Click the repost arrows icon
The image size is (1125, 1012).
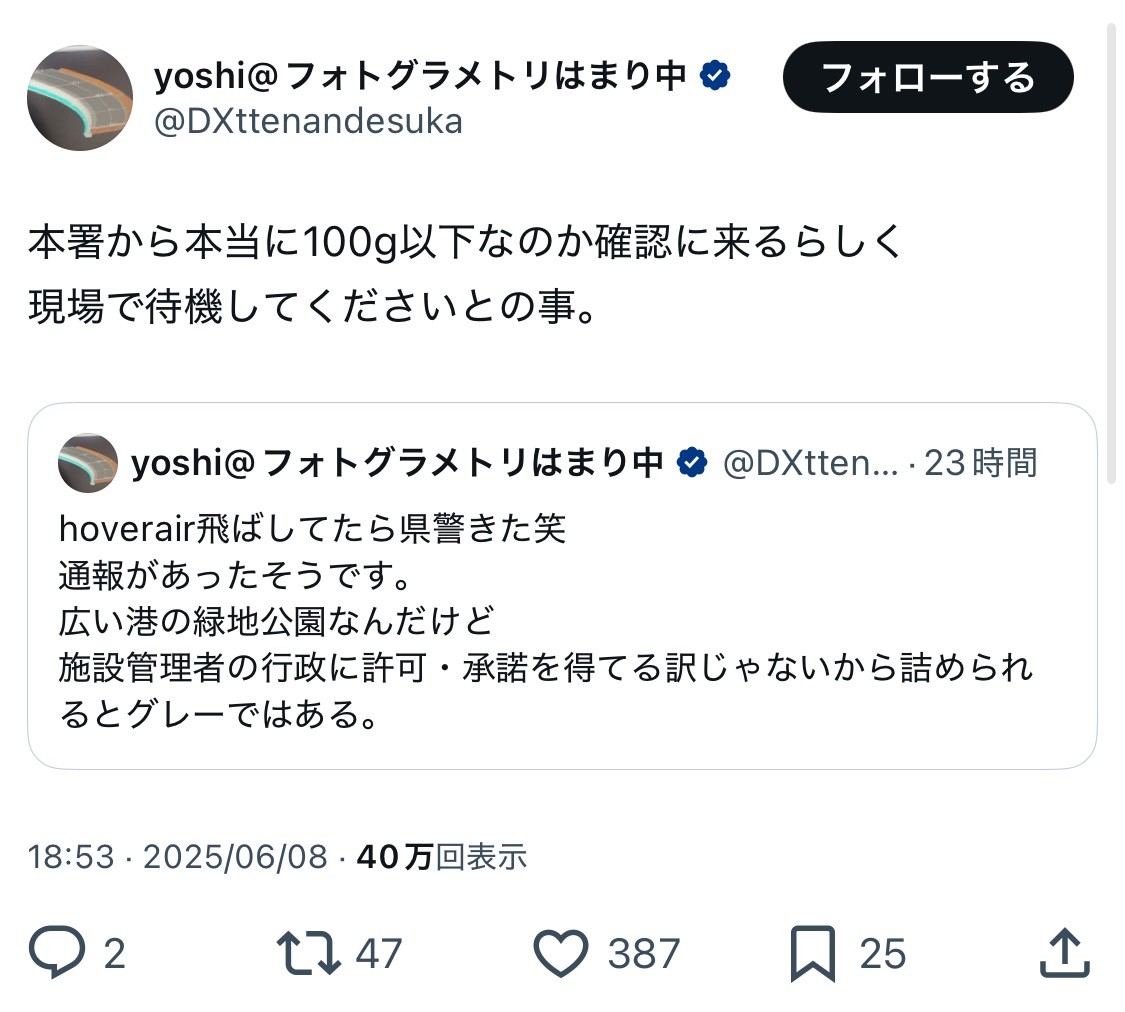[309, 953]
